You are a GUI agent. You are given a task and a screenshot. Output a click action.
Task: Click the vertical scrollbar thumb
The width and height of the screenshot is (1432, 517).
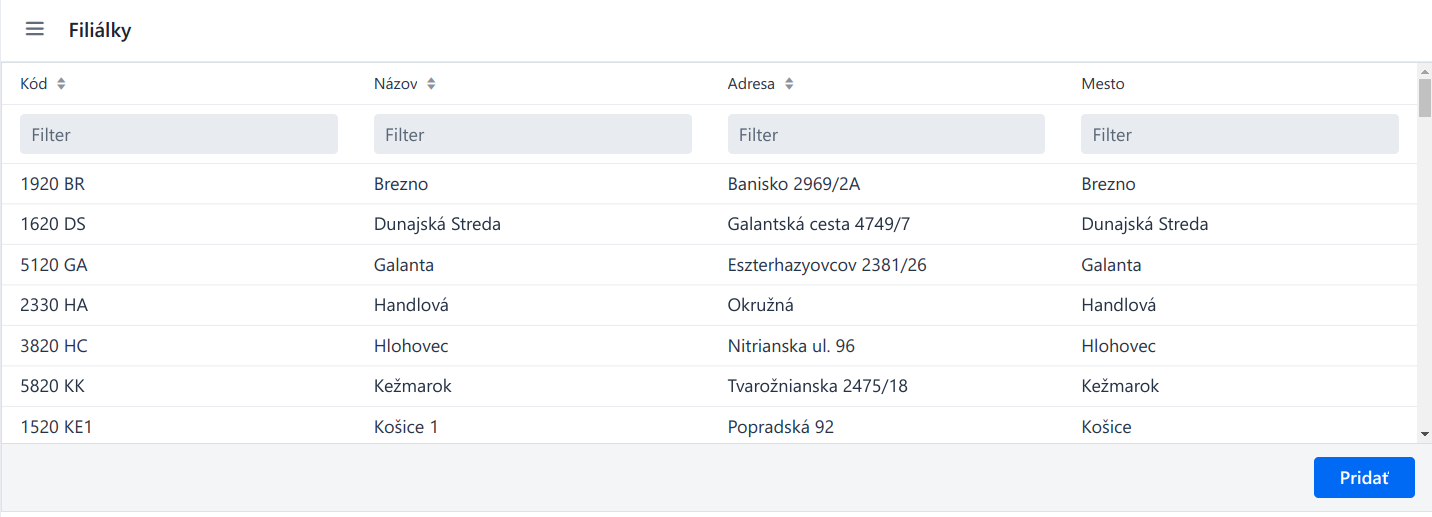coord(1424,98)
